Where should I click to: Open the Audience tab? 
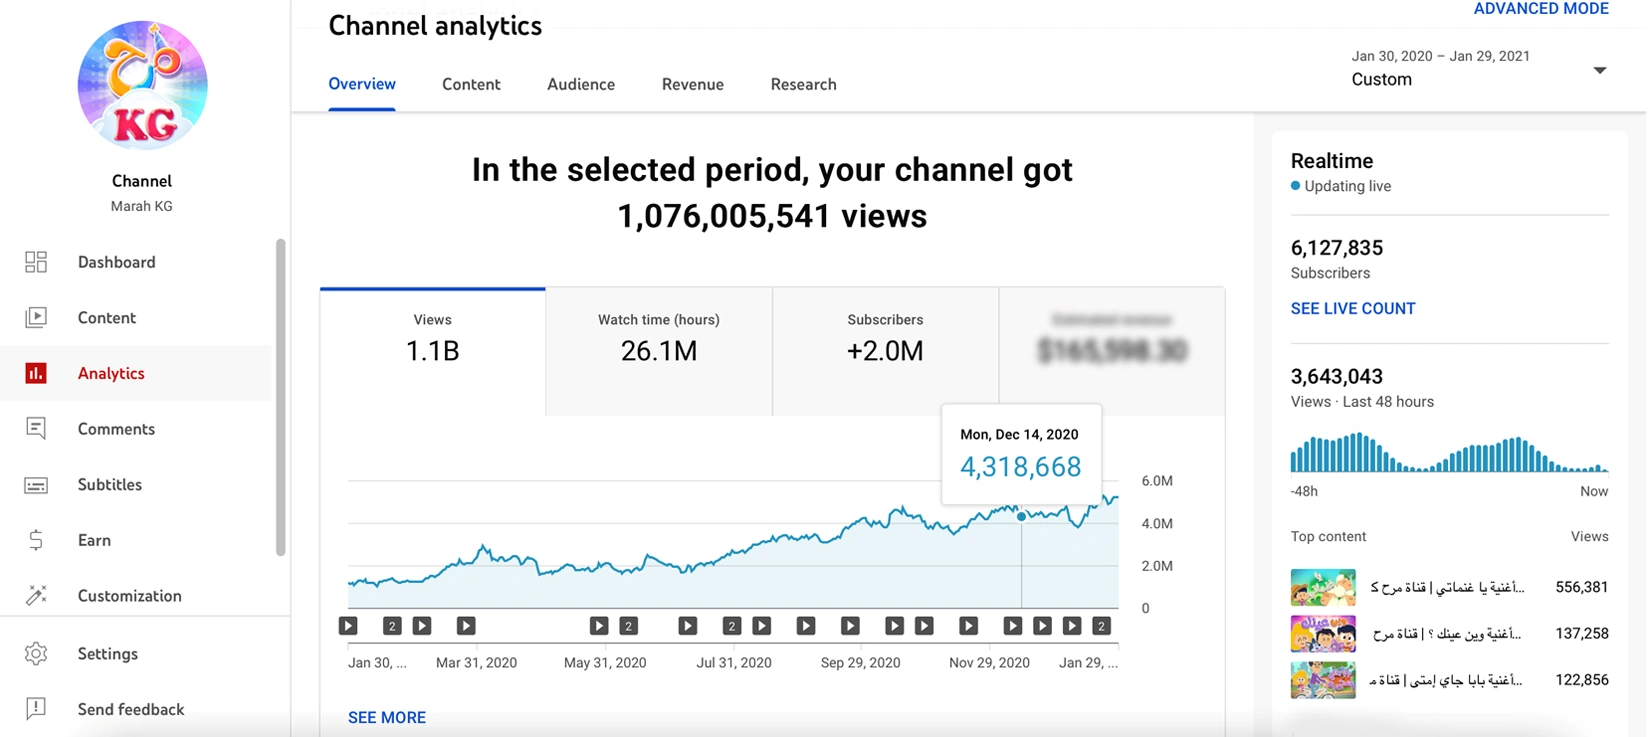tap(581, 84)
